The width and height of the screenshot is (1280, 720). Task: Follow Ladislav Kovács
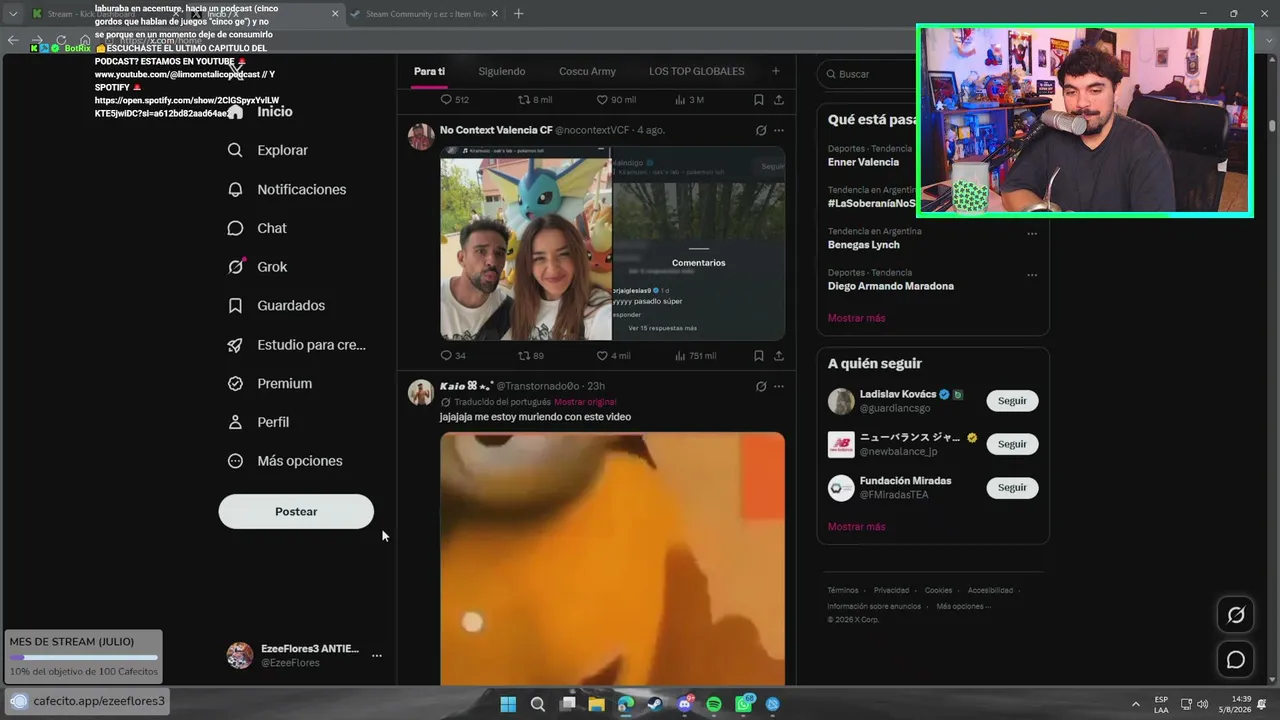1012,401
